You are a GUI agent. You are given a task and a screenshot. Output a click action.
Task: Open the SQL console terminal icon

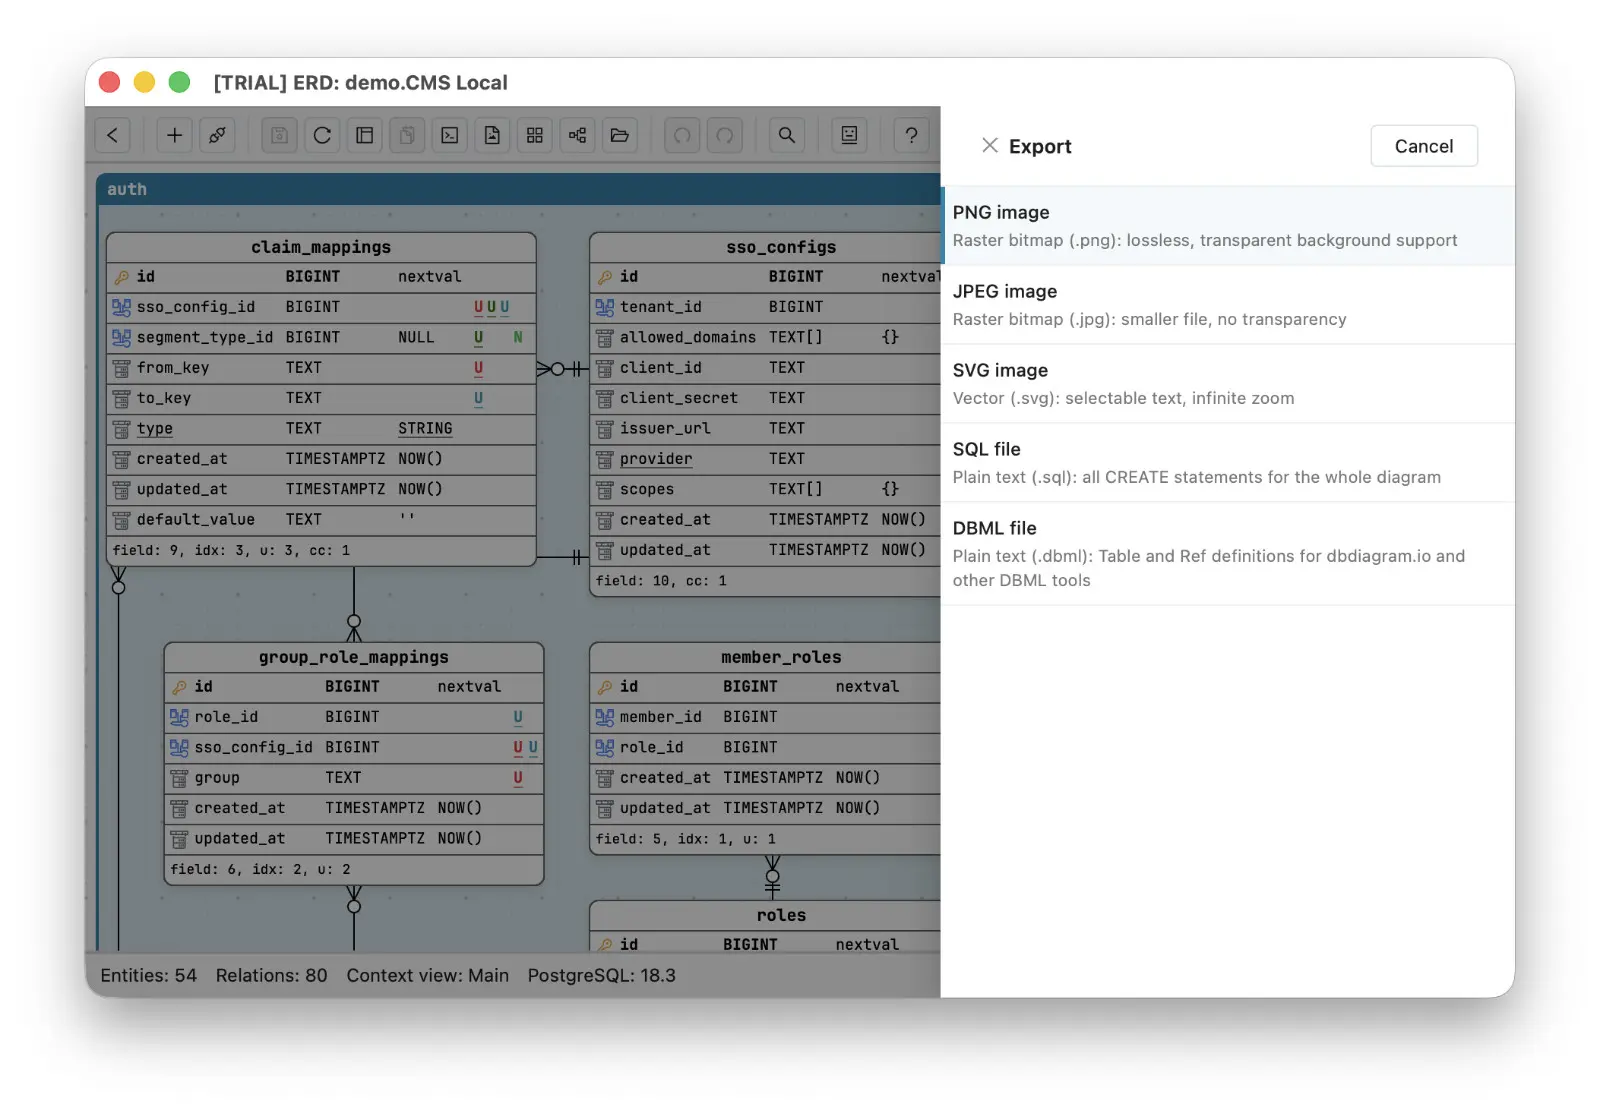tap(450, 135)
